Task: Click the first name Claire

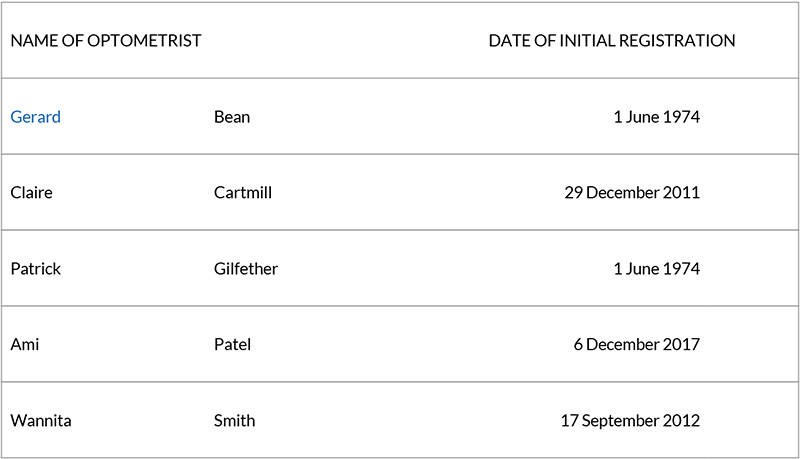Action: (31, 193)
